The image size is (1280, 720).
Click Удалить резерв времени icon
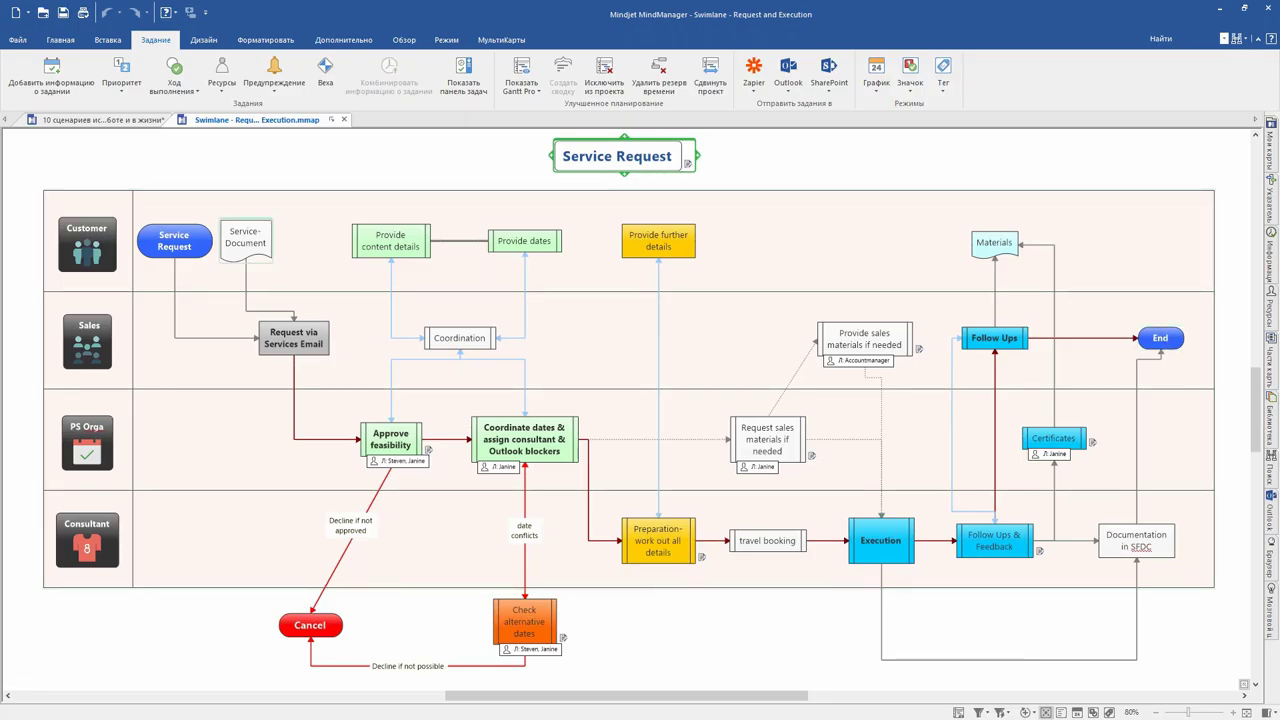tap(659, 66)
